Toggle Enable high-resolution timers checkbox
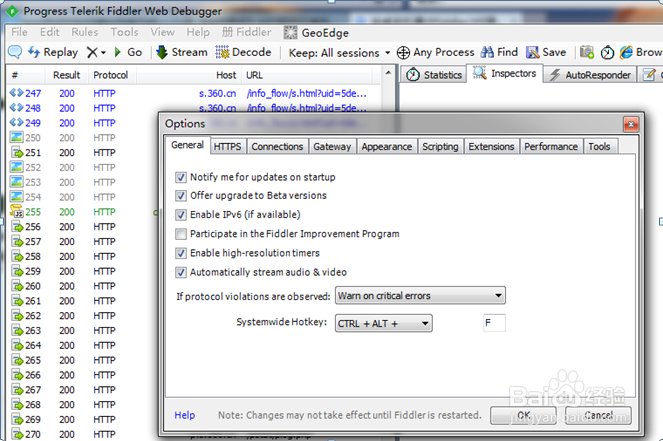The image size is (663, 441). click(x=181, y=253)
